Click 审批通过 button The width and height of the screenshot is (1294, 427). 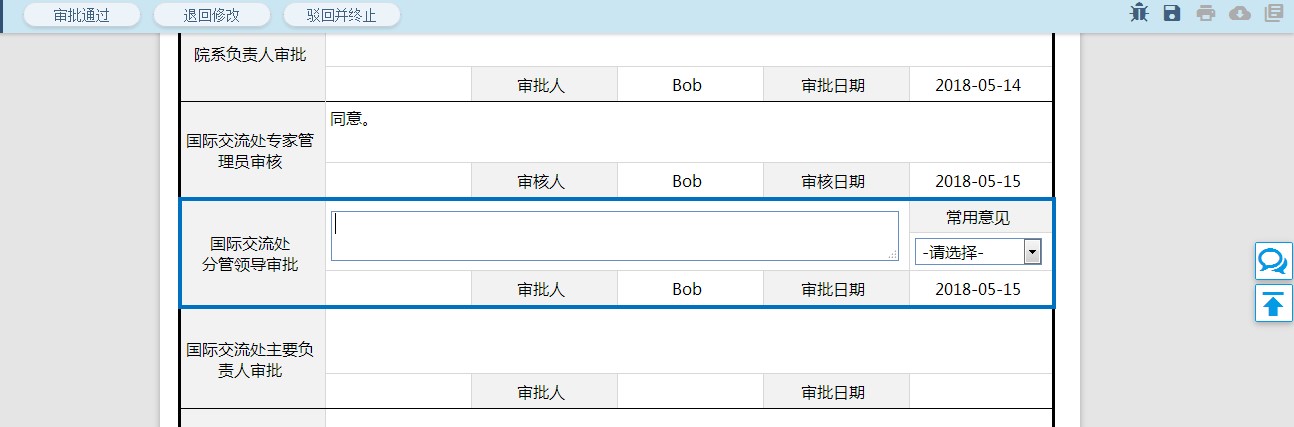point(81,15)
